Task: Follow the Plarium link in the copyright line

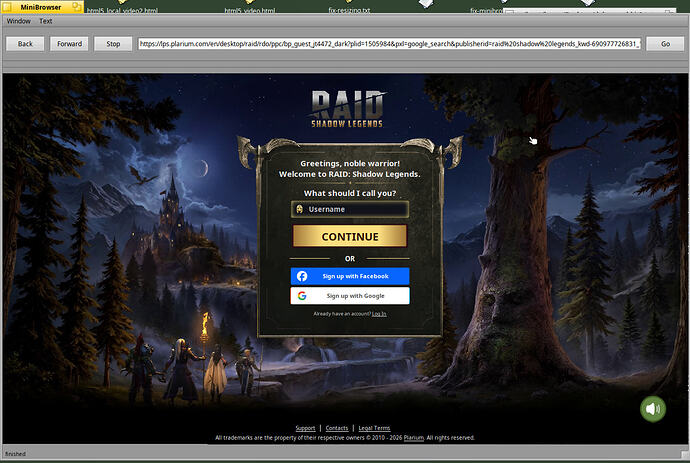Action: point(414,438)
